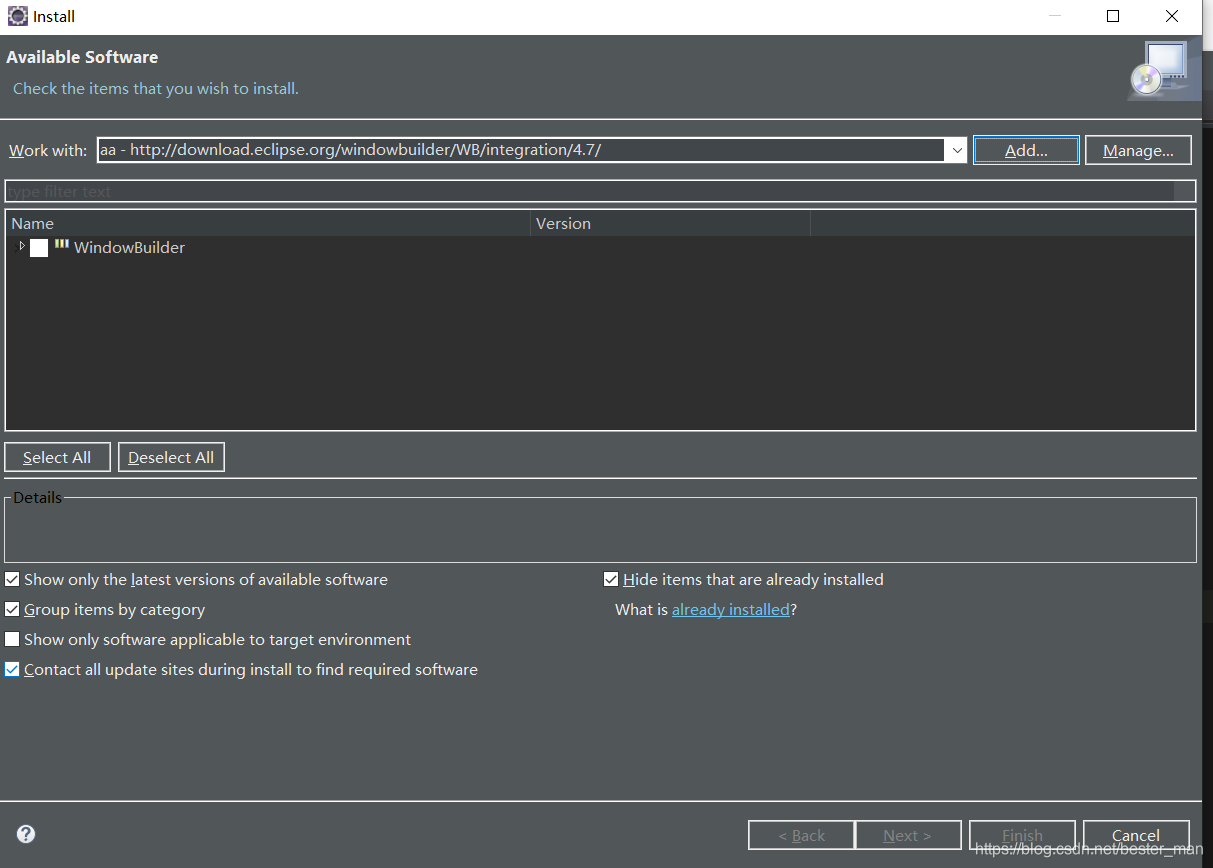Click the Name column header
This screenshot has height=868, width=1213.
[267, 223]
